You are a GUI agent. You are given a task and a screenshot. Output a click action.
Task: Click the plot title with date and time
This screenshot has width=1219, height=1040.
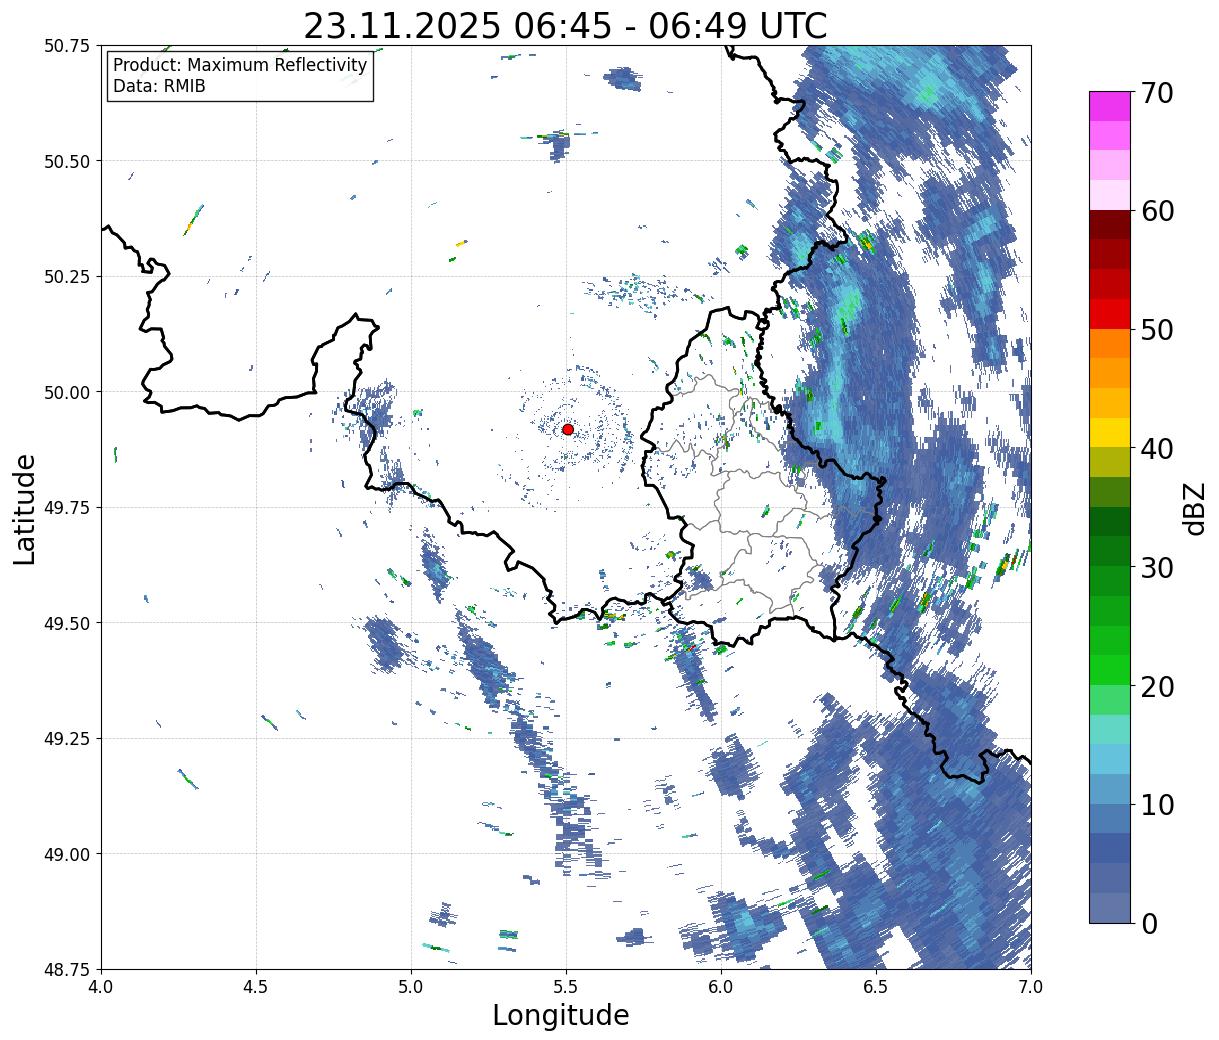(x=565, y=26)
